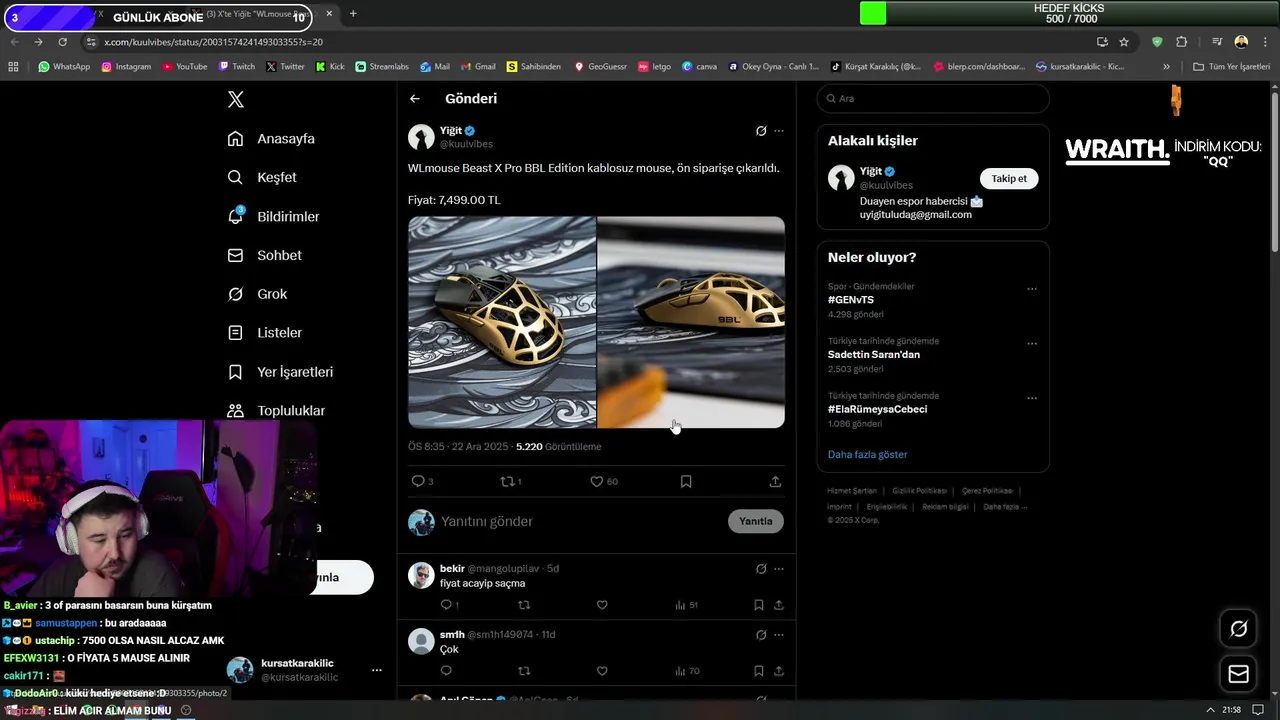Image resolution: width=1280 pixels, height=720 pixels.
Task: Click Daha fazla göster link
Action: click(x=867, y=454)
